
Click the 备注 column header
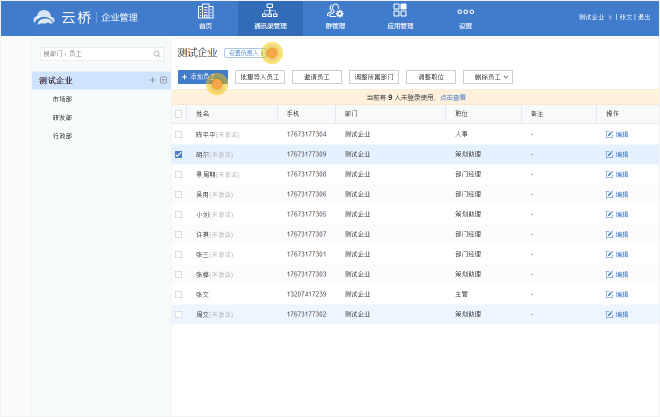coord(537,114)
